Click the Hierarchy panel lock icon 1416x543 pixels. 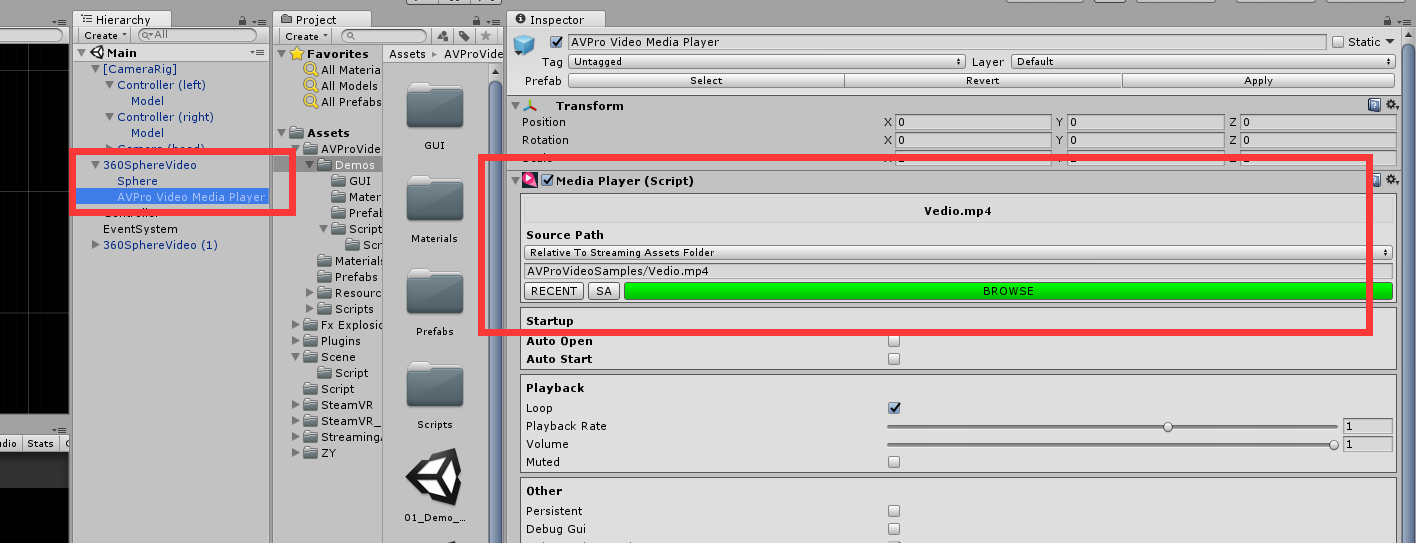click(x=243, y=20)
